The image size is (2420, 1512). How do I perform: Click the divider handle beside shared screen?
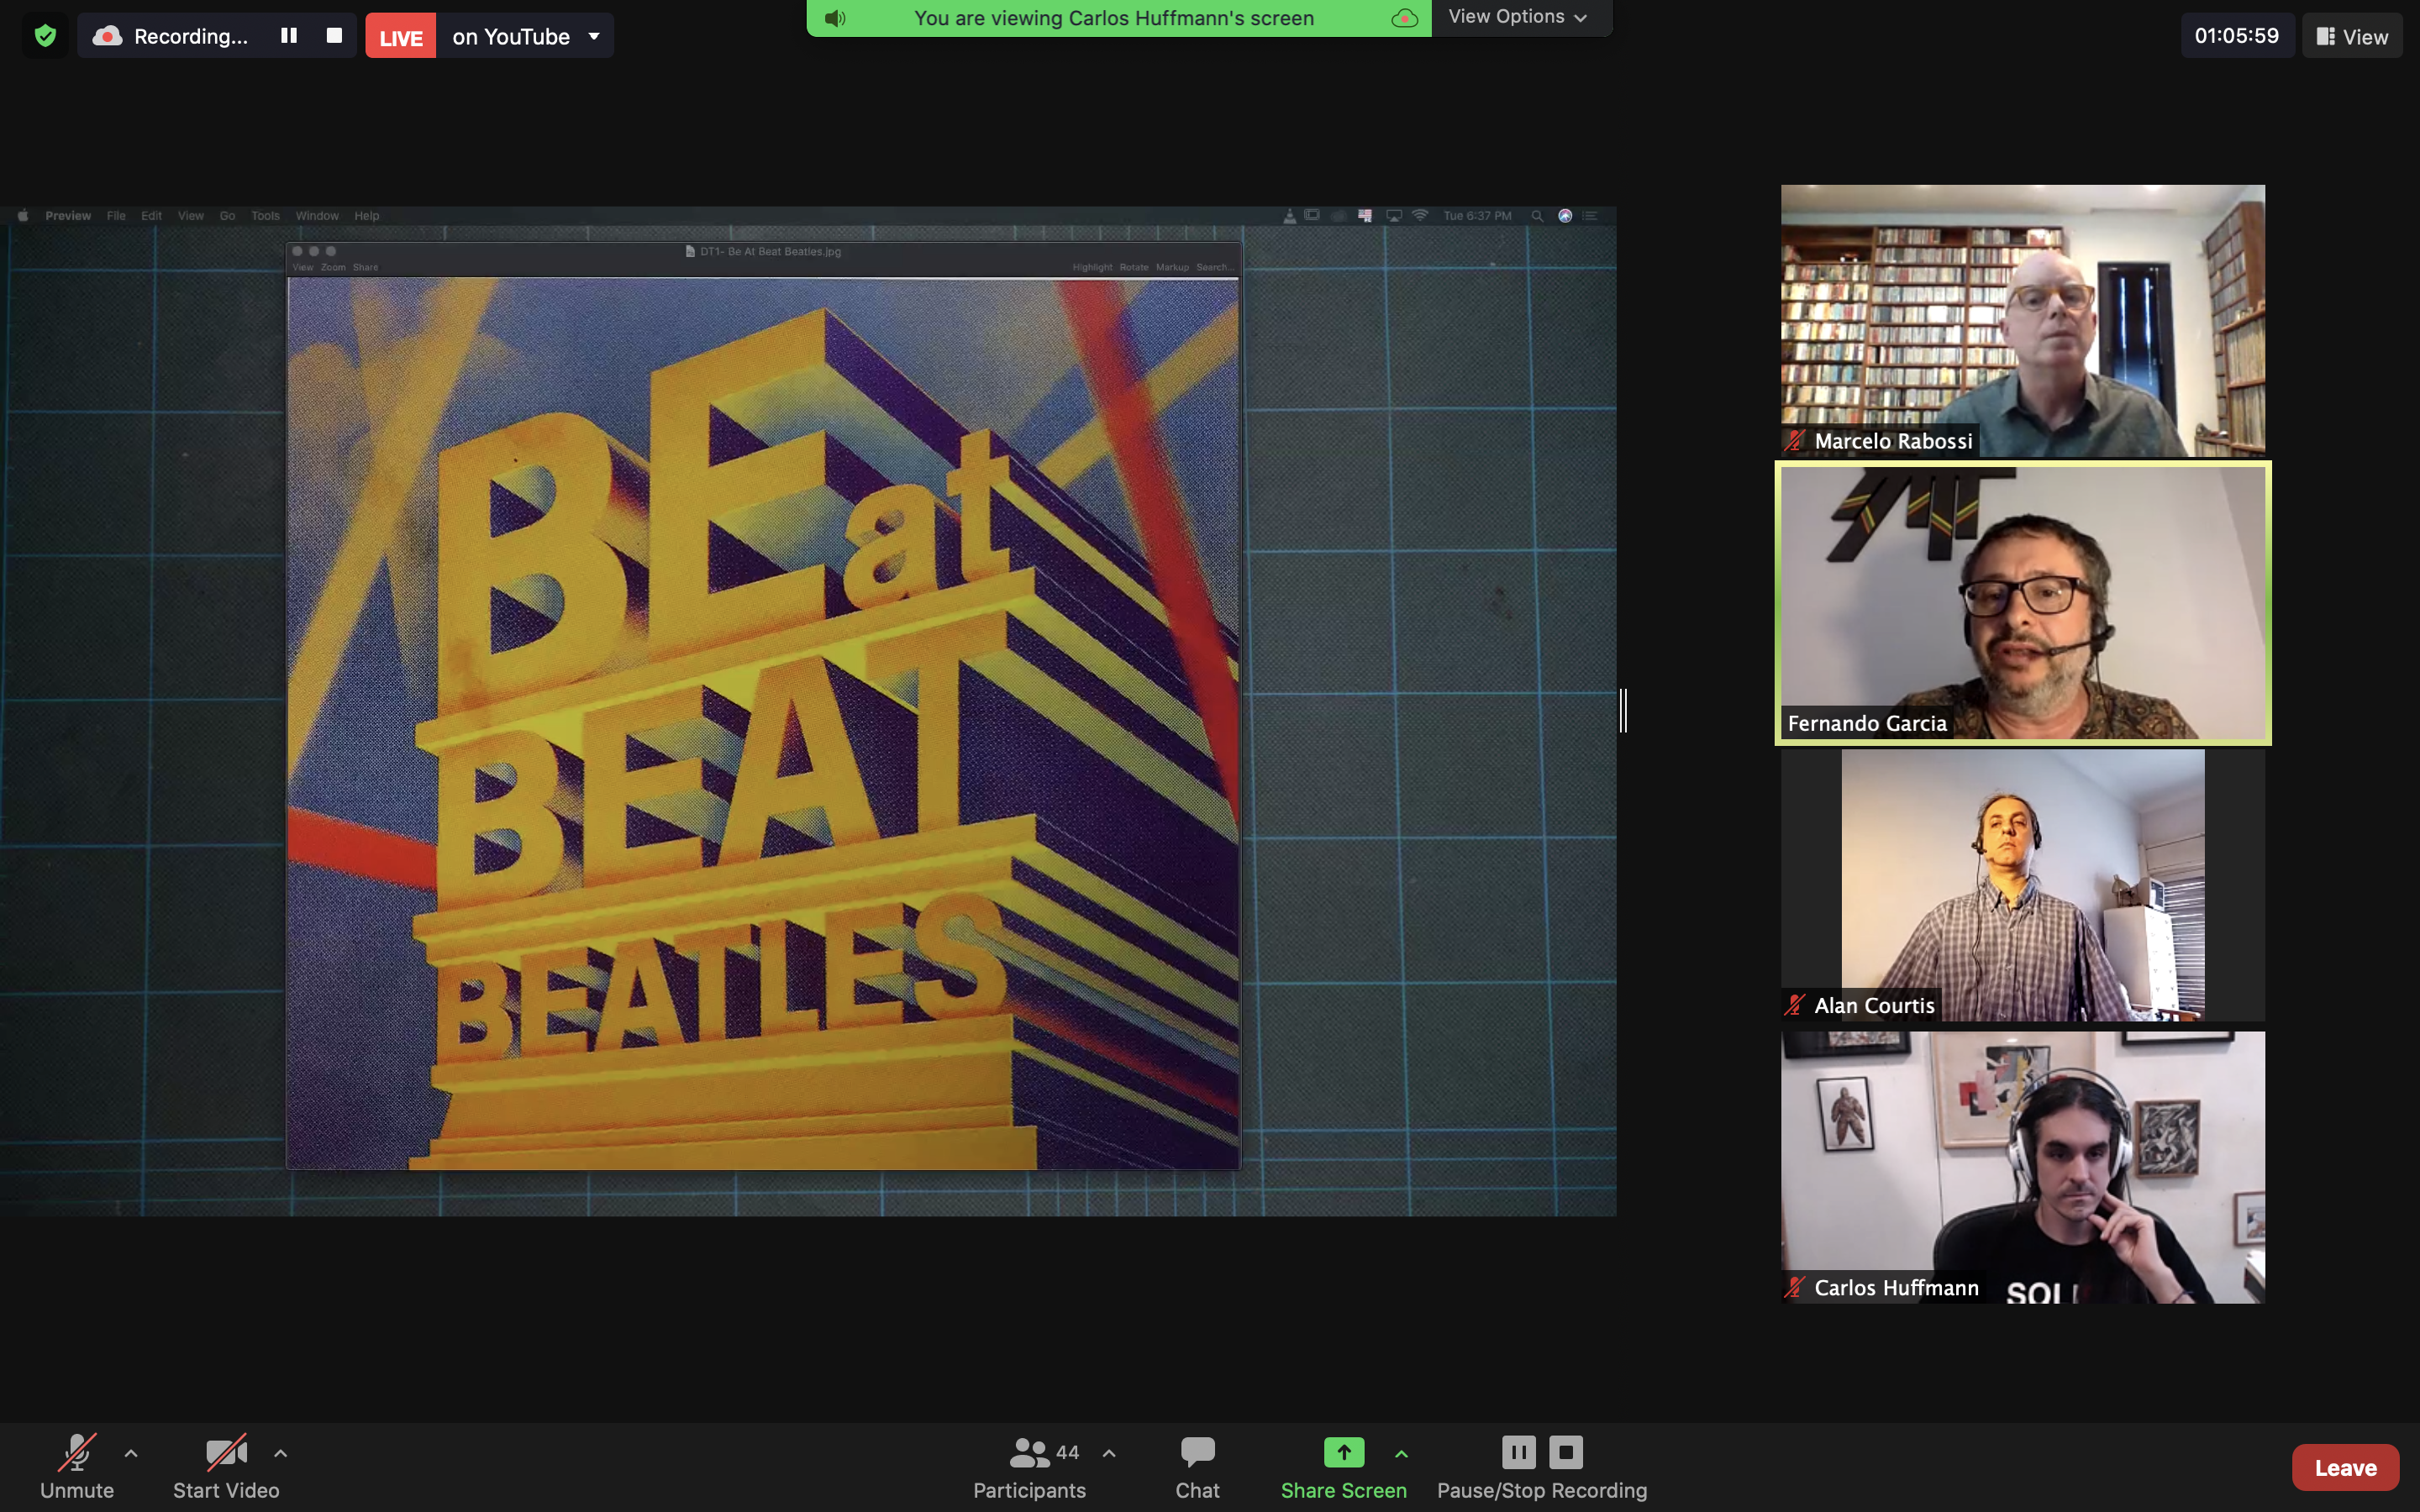tap(1623, 710)
